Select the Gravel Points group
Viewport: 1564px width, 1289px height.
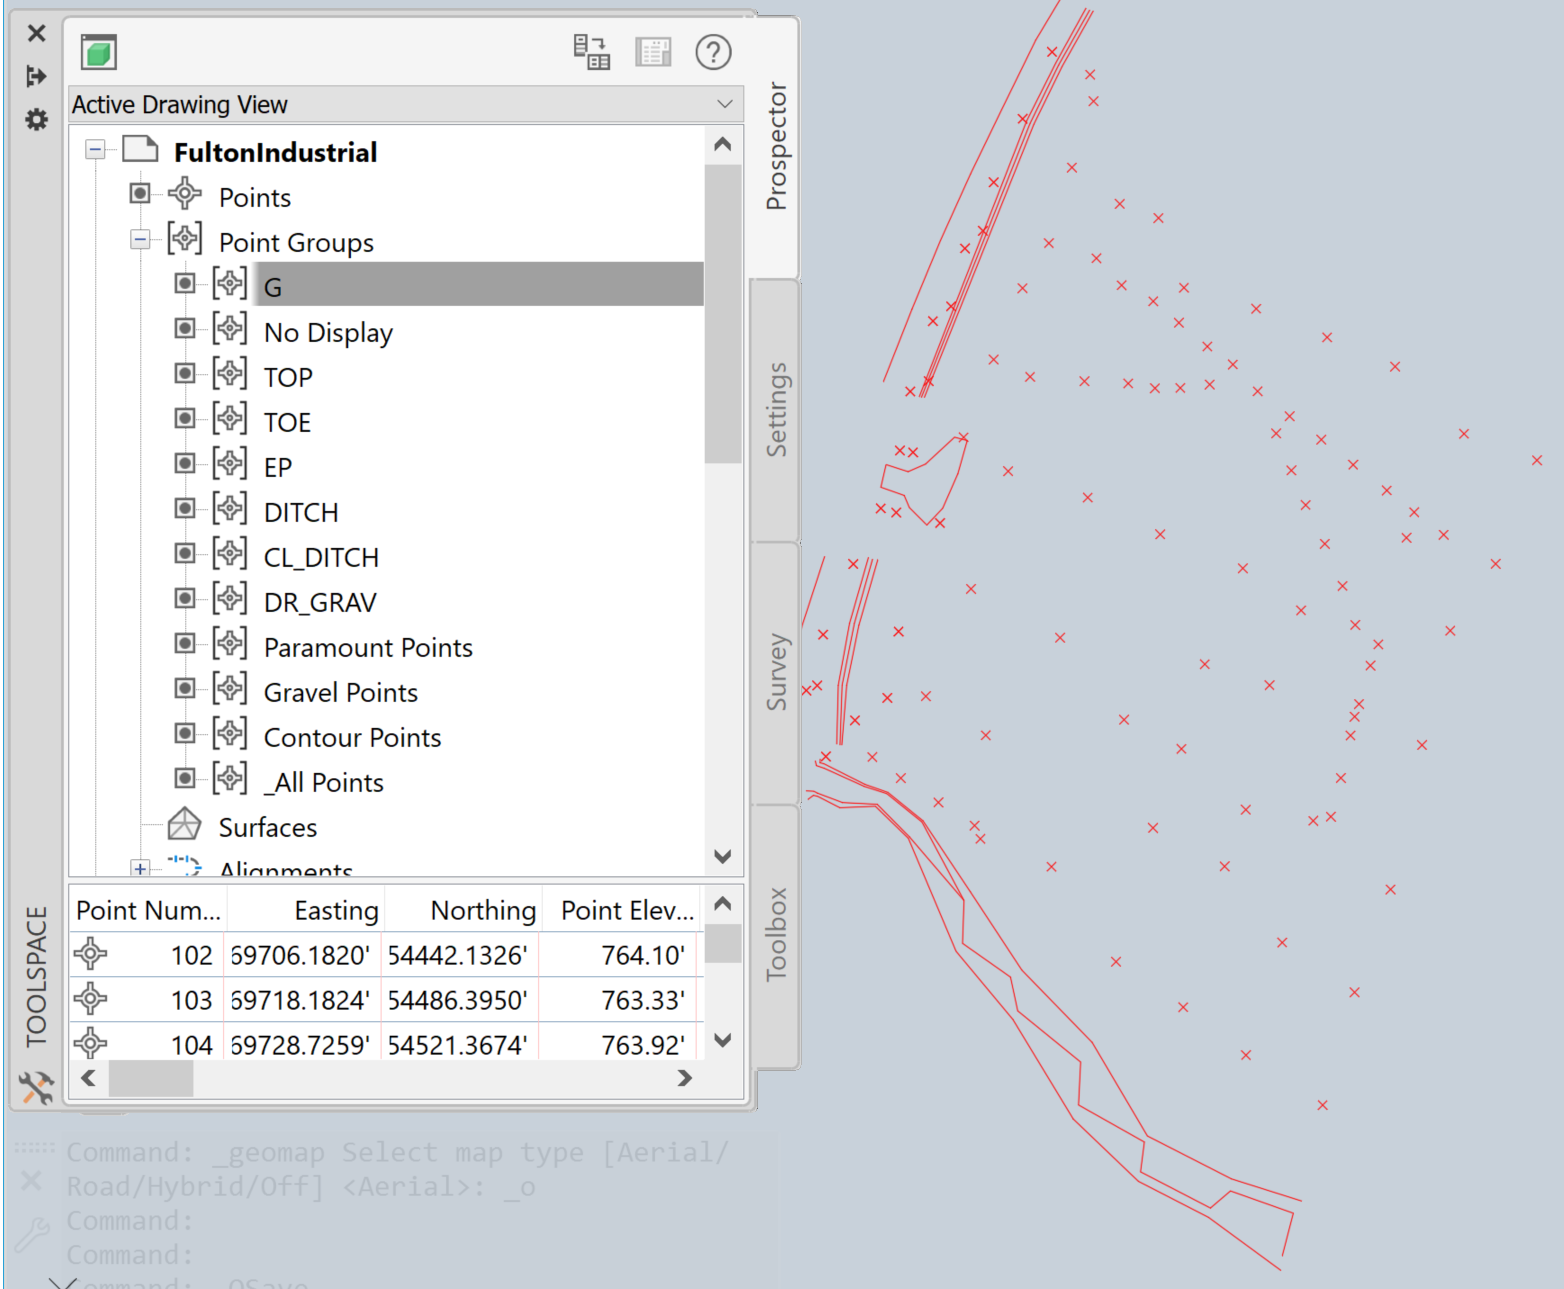[340, 692]
